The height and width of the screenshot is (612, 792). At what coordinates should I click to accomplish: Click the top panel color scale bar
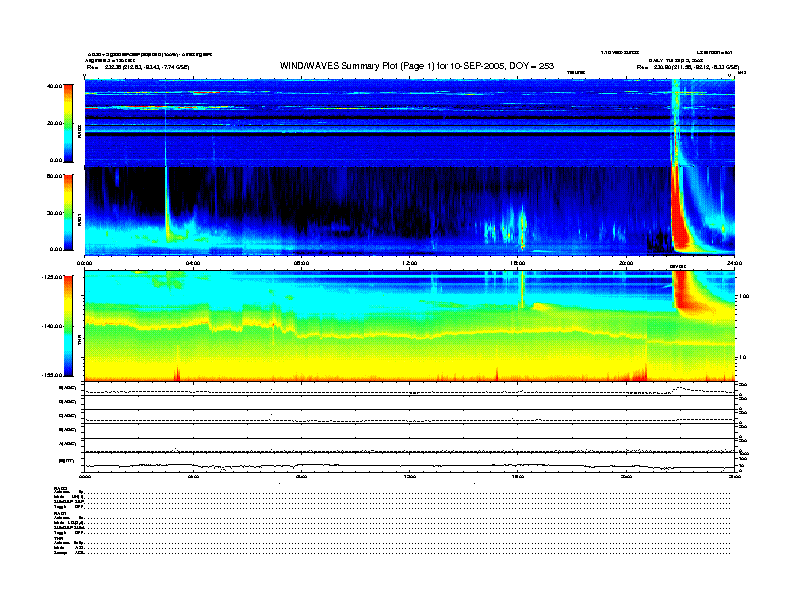[68, 124]
